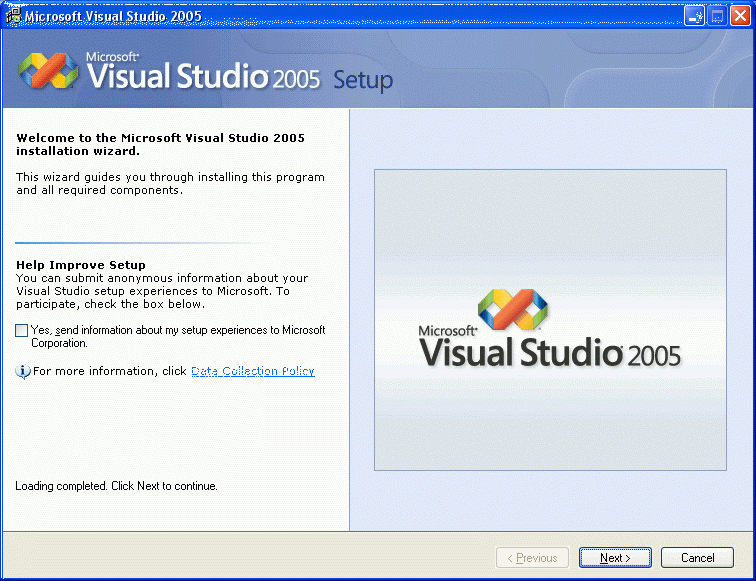756x581 pixels.
Task: Click the colorful logo inside the splash image
Action: pyautogui.click(x=512, y=312)
